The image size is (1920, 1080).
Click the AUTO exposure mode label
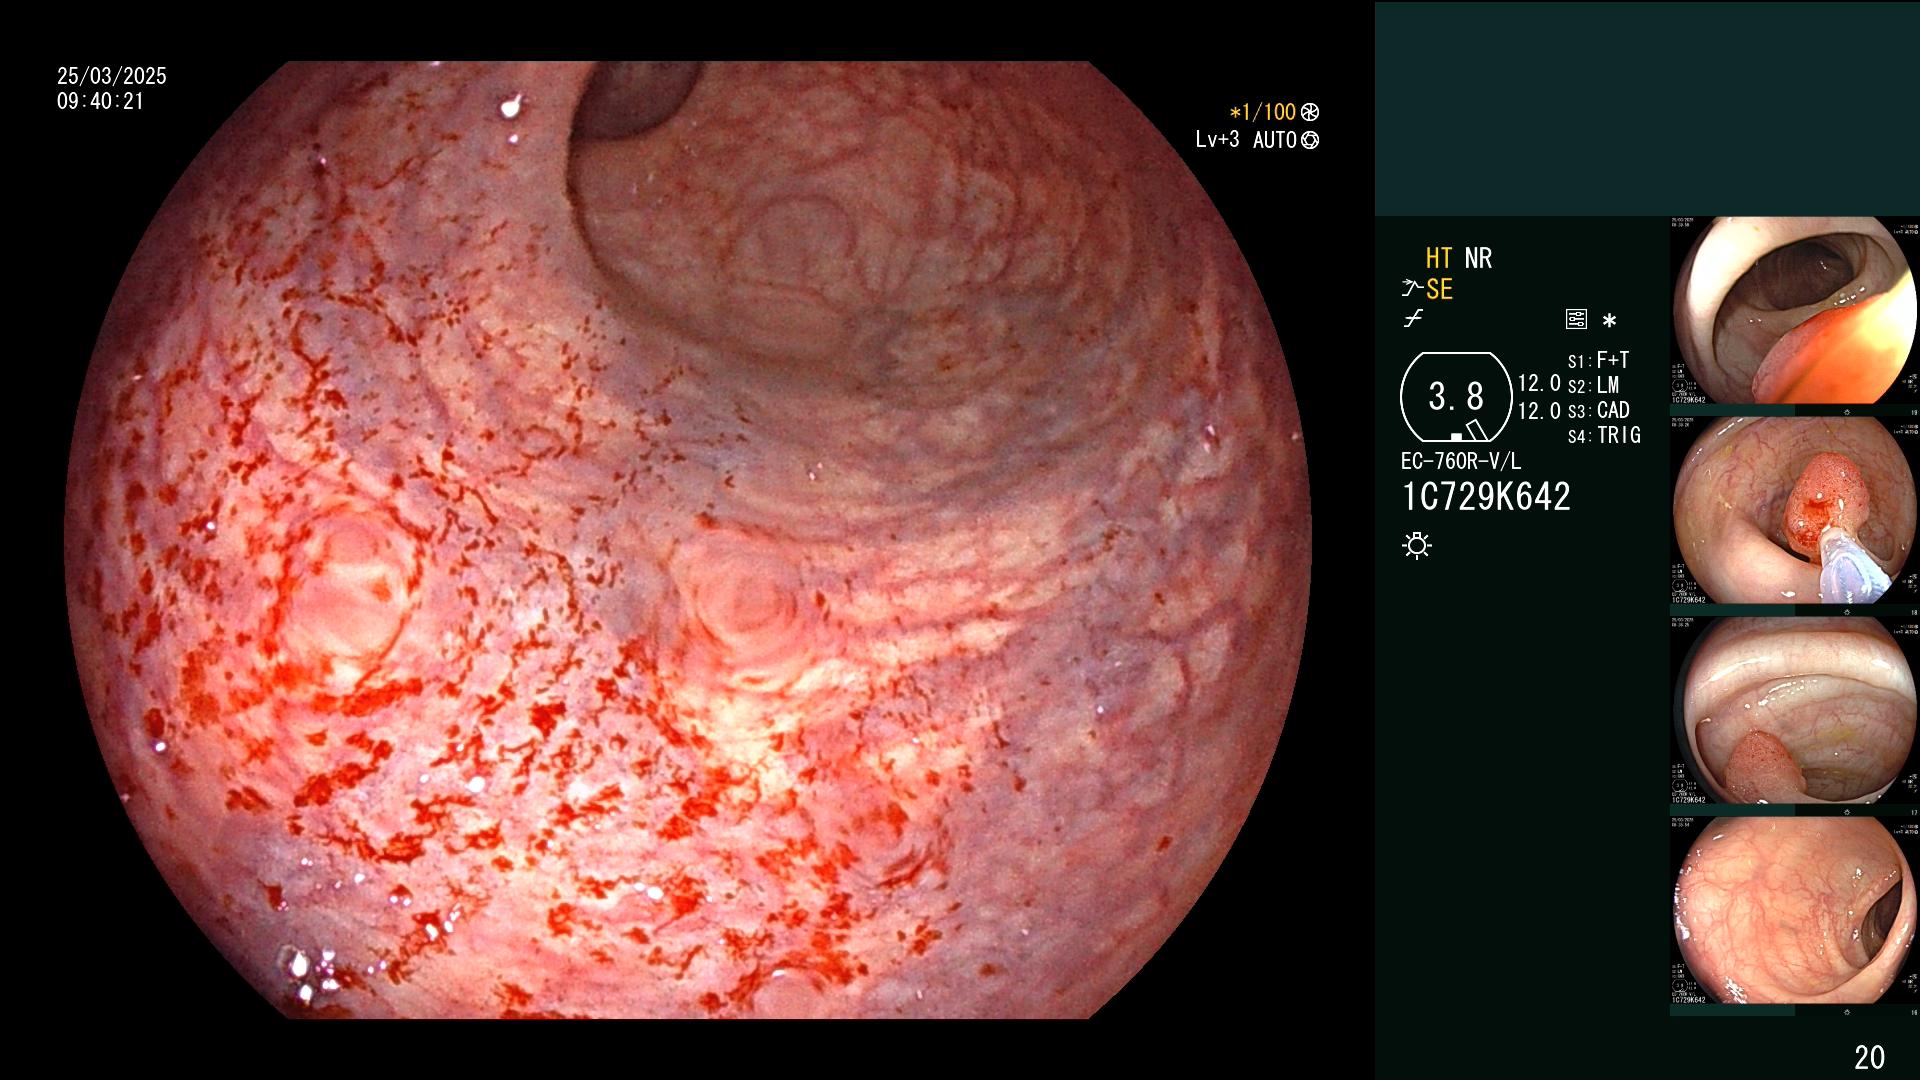(1275, 140)
